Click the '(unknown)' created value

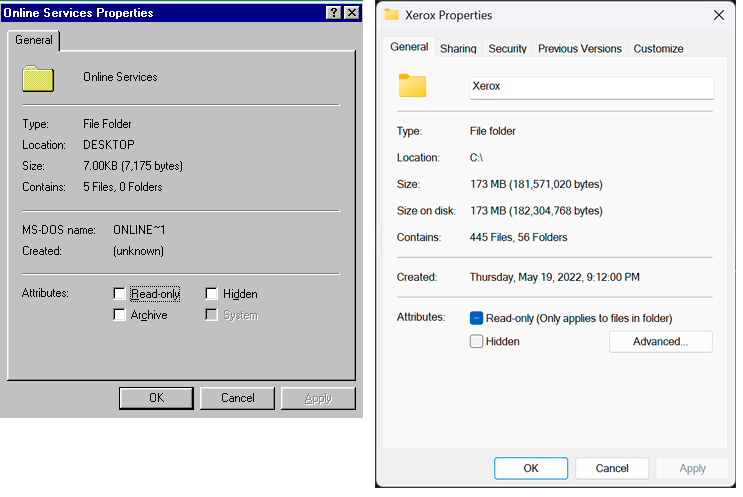tap(138, 251)
